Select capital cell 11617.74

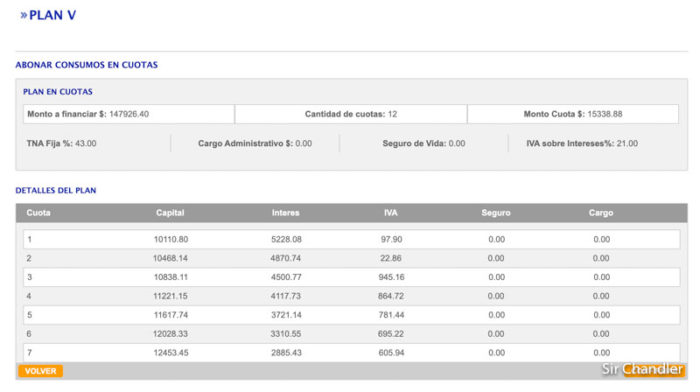(171, 315)
